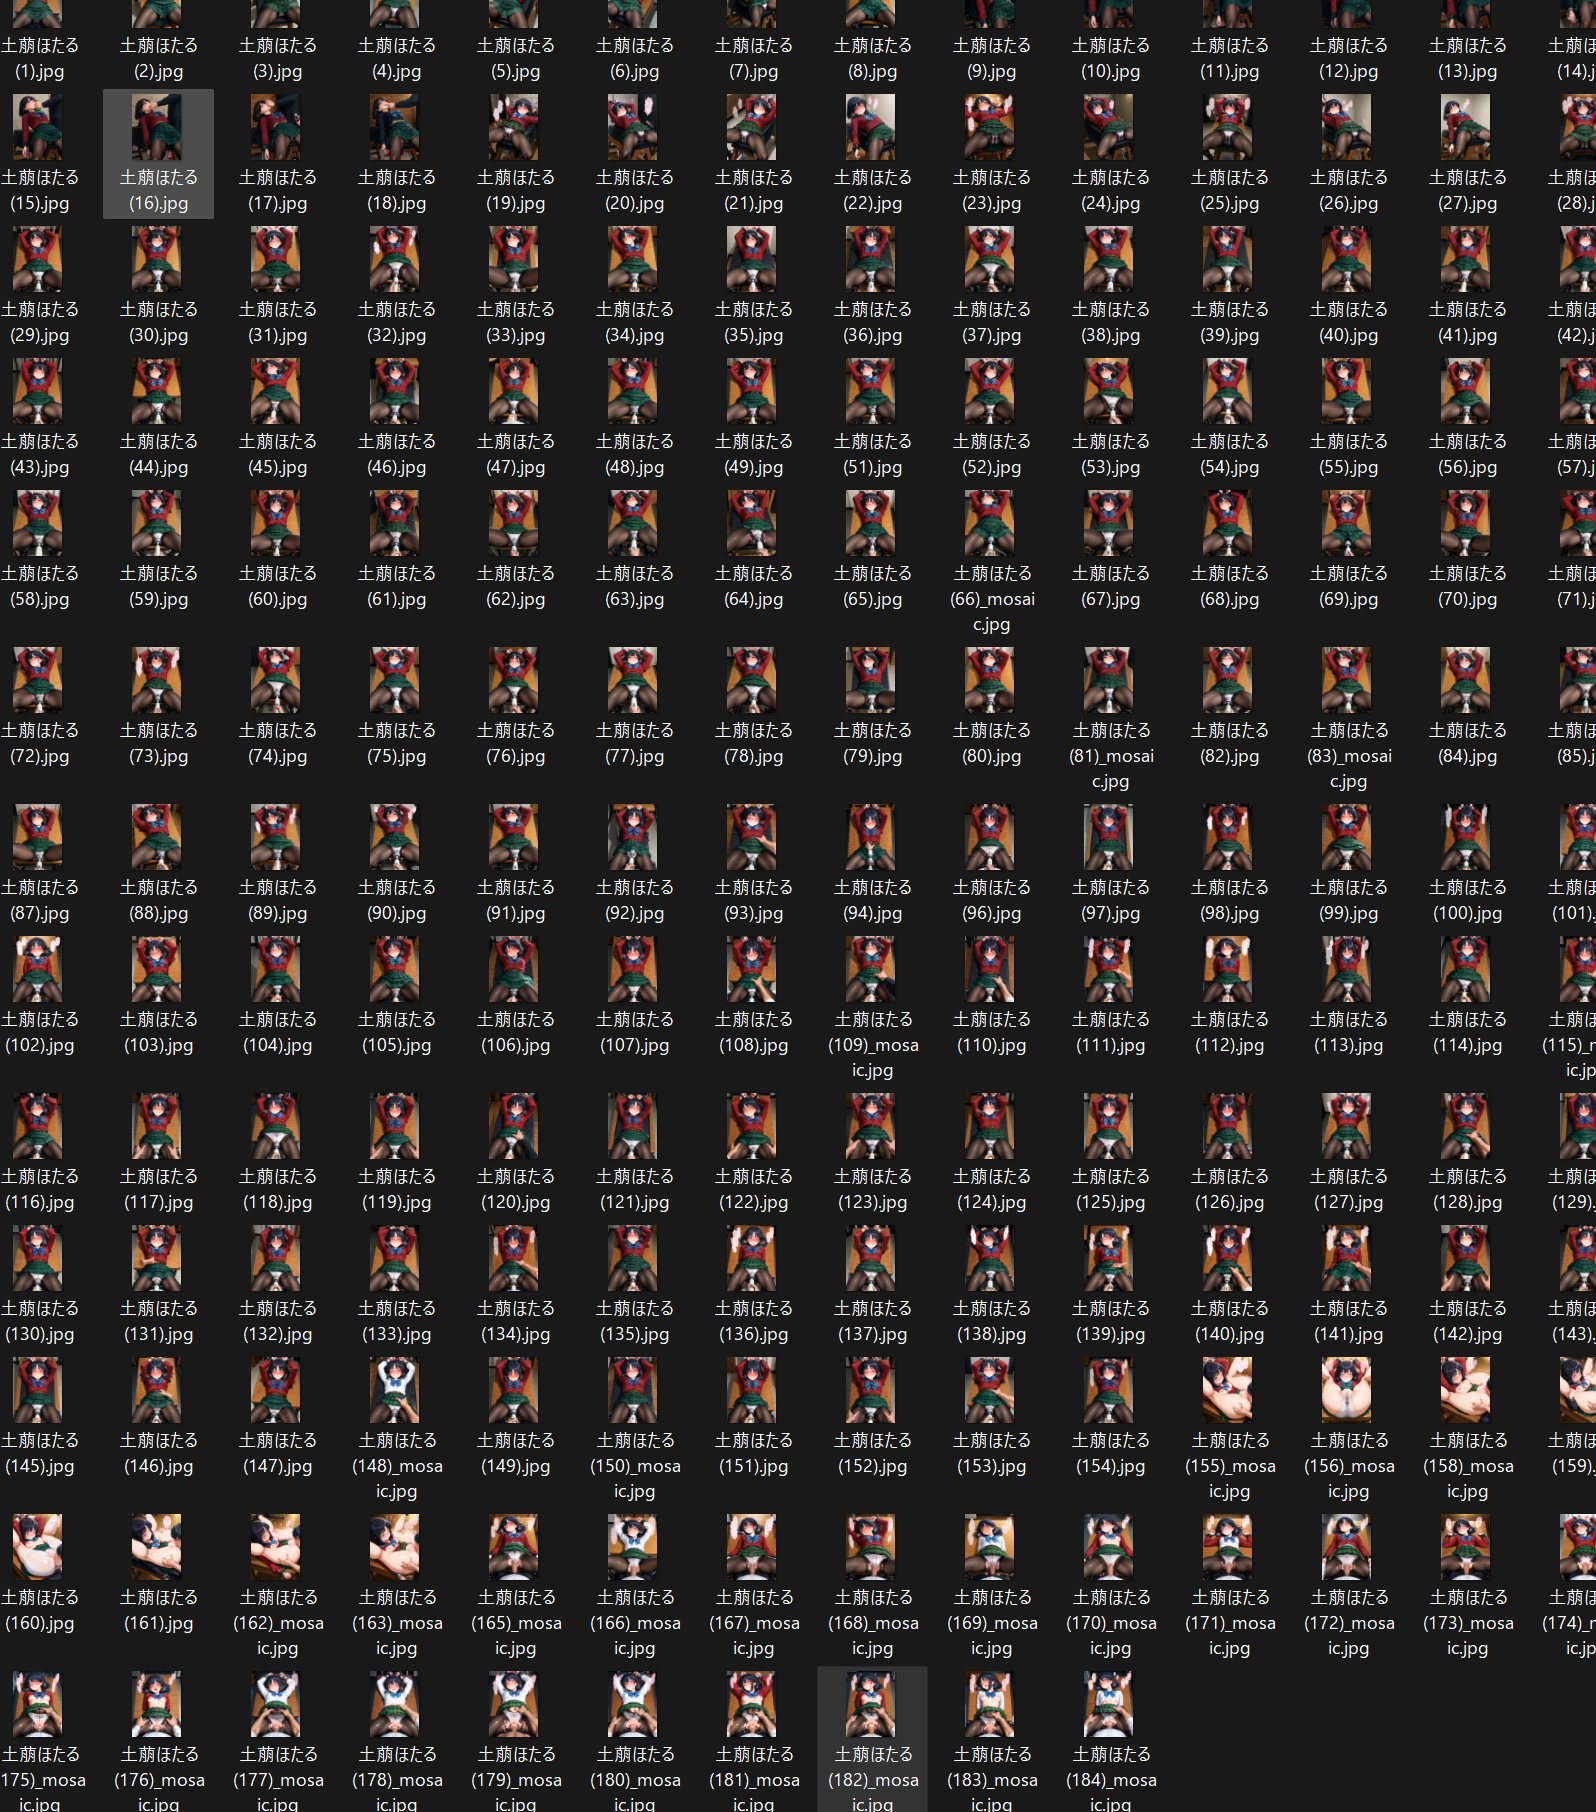Image resolution: width=1596 pixels, height=1812 pixels.
Task: Select thumbnail of 土萠ほたる (43).jpg
Action: pos(38,391)
